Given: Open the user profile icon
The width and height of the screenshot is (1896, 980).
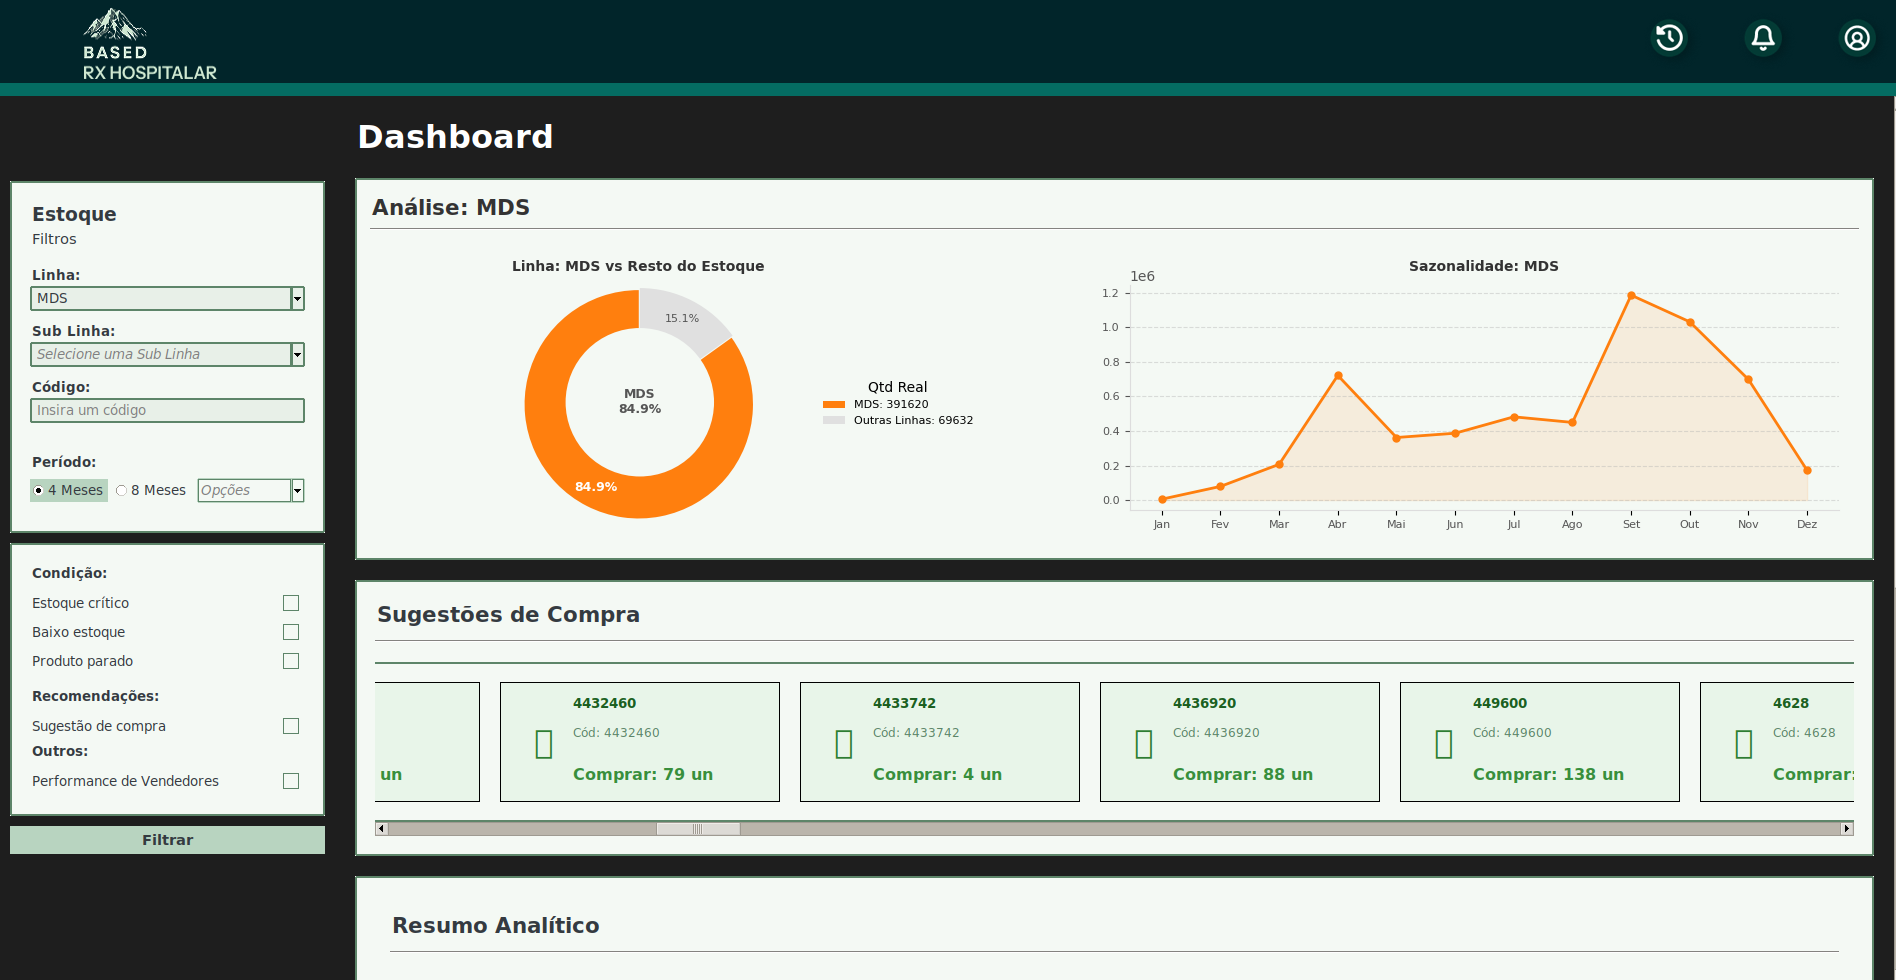Looking at the screenshot, I should click(x=1857, y=38).
